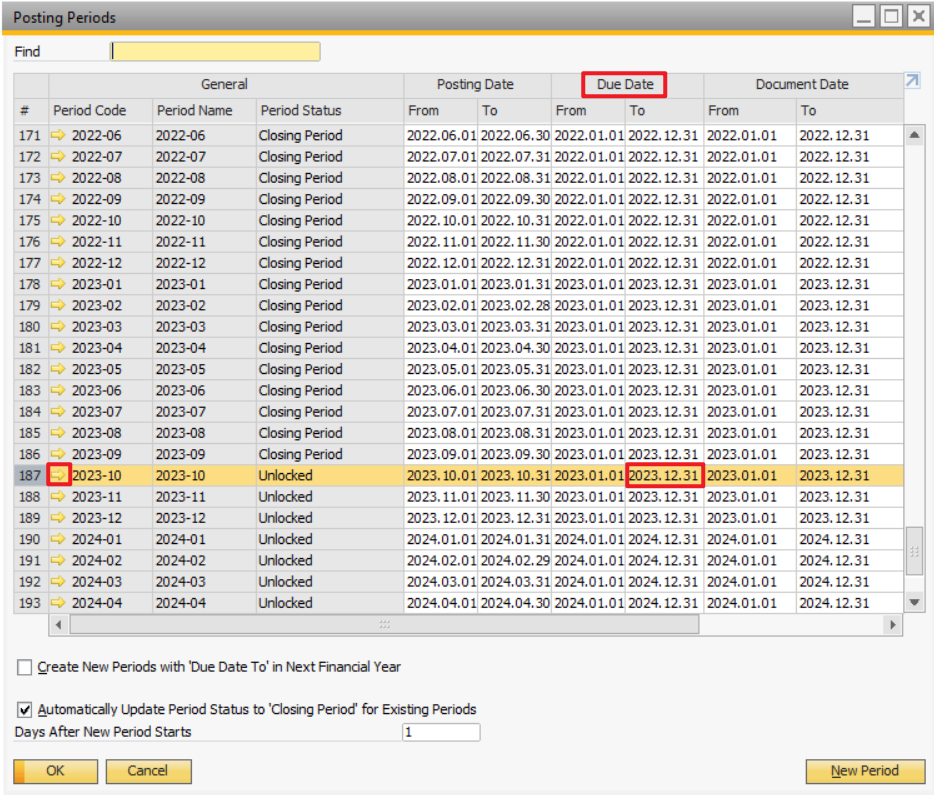Open link arrow for period 2023-04
This screenshot has width=934, height=795.
(58, 348)
